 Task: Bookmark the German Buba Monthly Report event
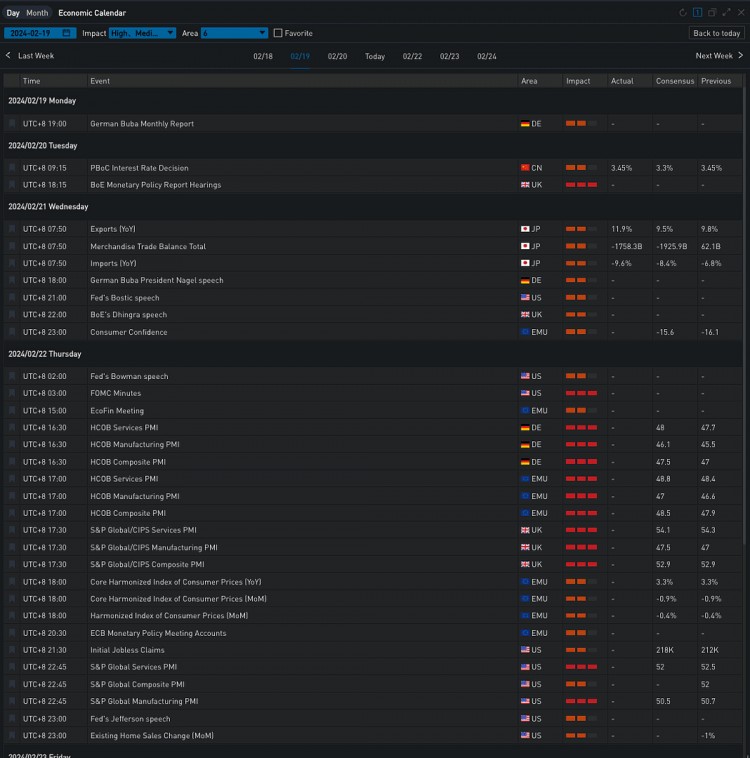click(x=12, y=124)
